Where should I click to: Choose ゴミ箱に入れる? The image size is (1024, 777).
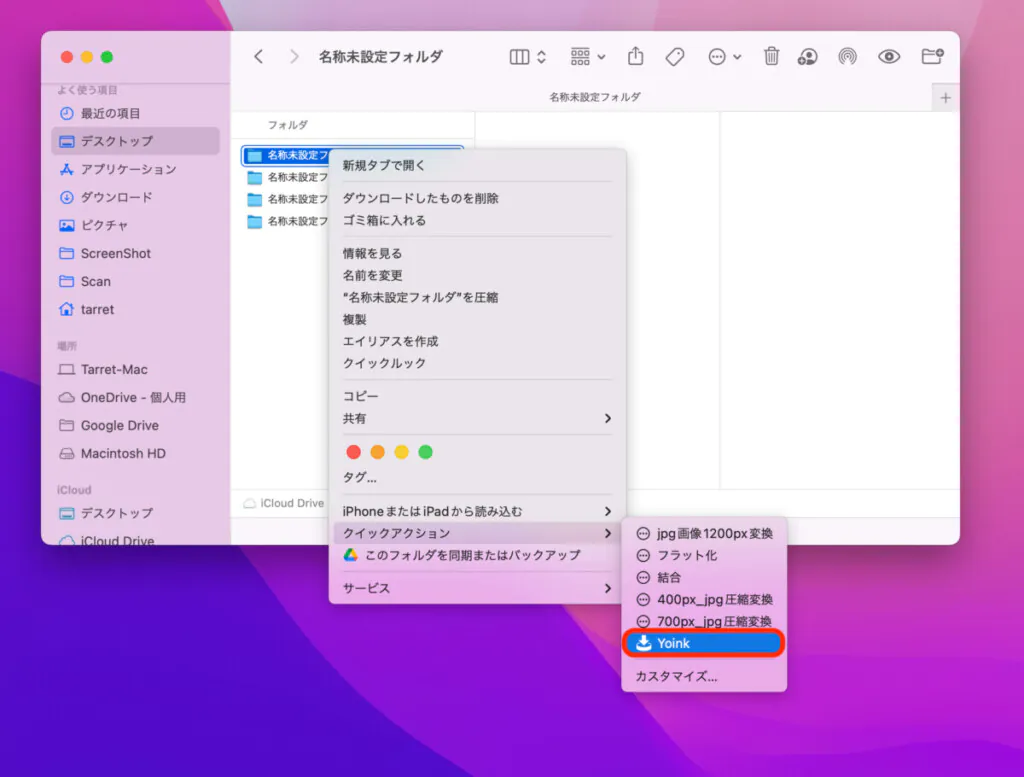(x=477, y=221)
